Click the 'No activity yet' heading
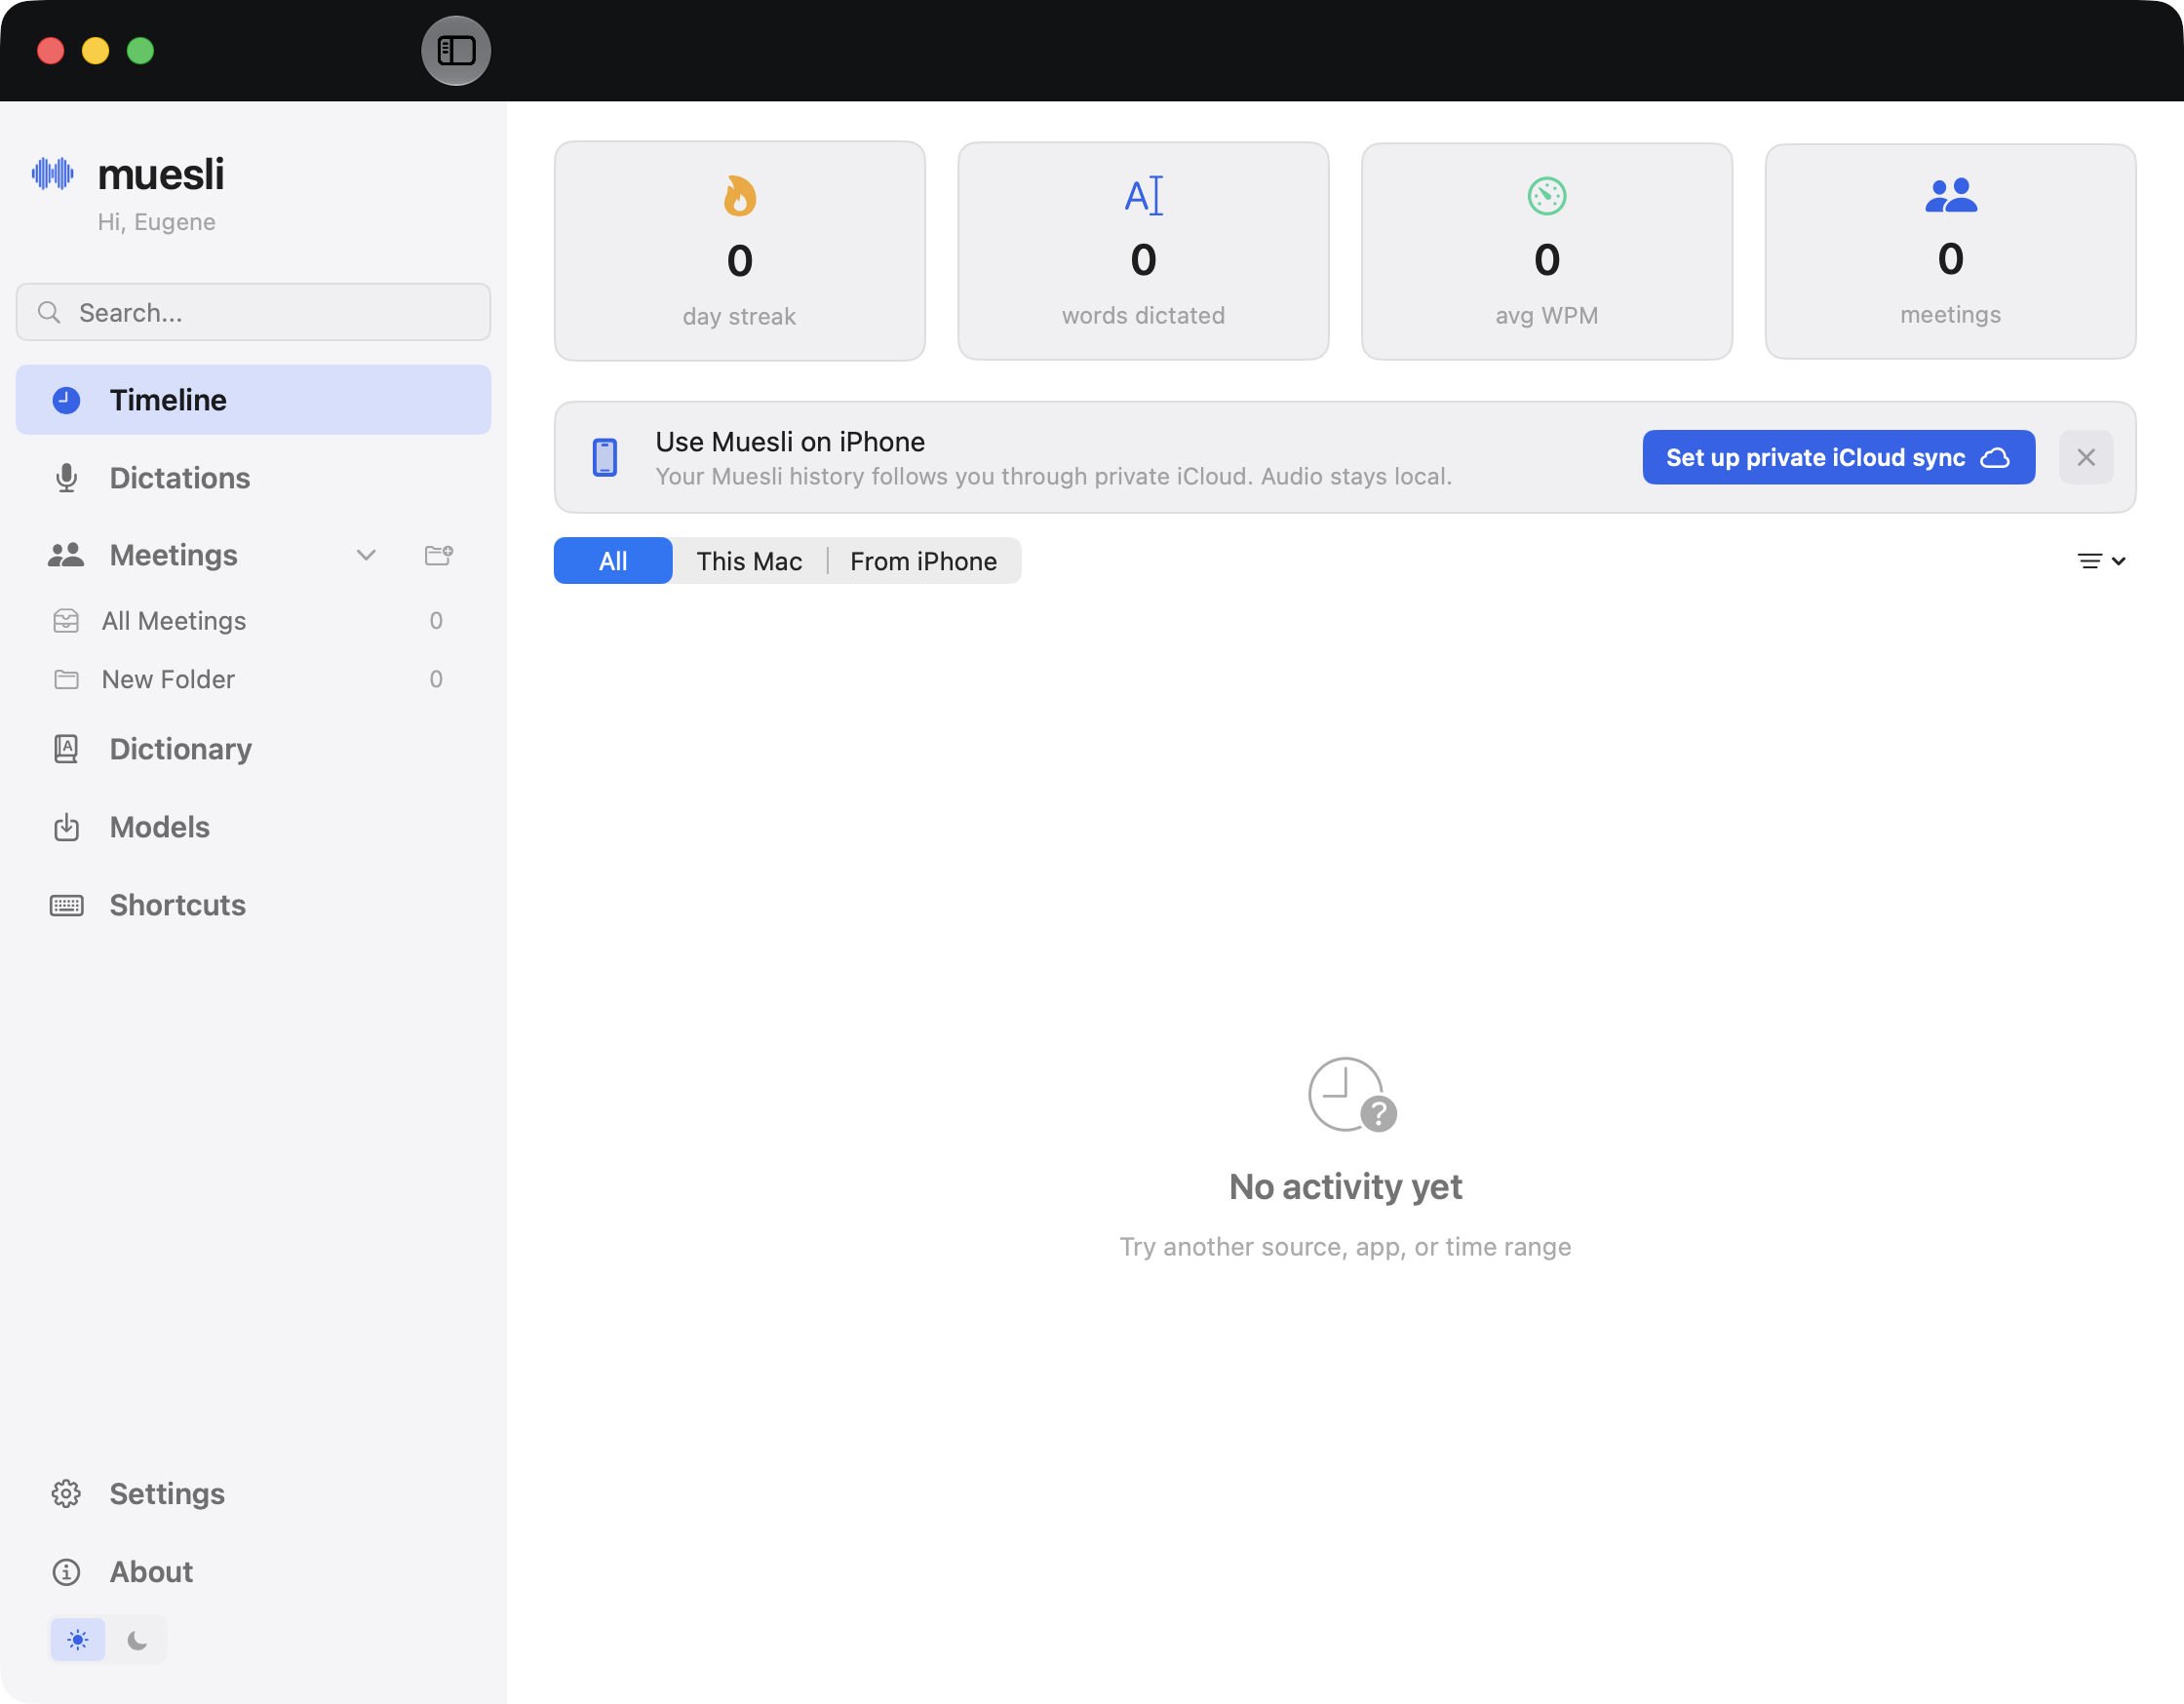Viewport: 2184px width, 1704px height. click(1346, 1187)
